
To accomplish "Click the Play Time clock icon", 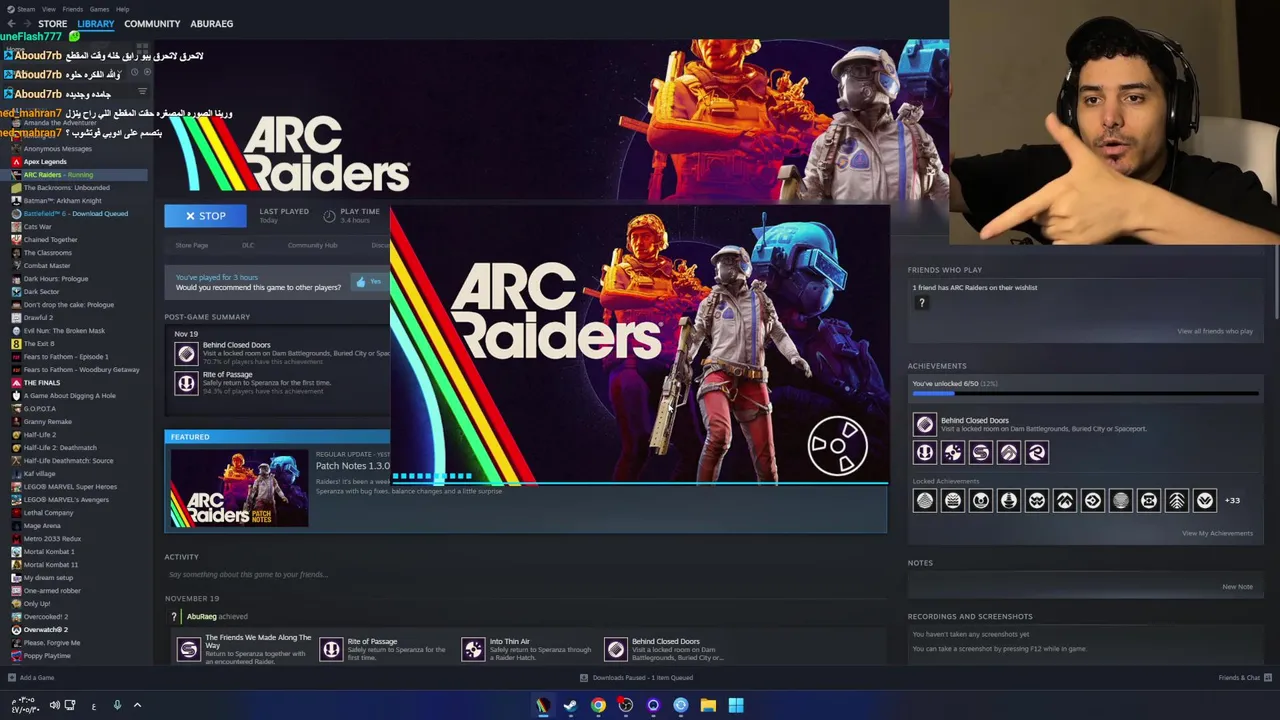I will tap(329, 215).
